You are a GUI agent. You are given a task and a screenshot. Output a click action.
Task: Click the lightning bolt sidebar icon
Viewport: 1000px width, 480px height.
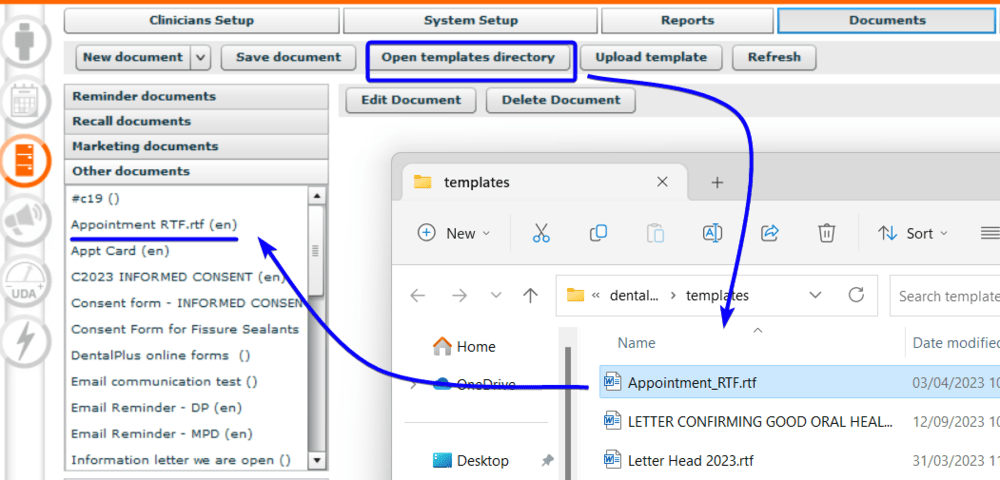(24, 341)
